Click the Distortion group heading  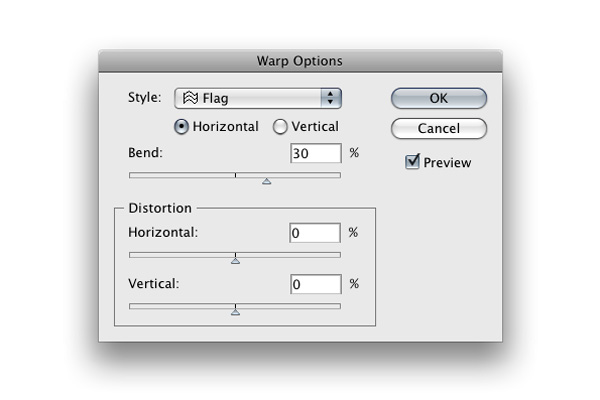pos(160,208)
